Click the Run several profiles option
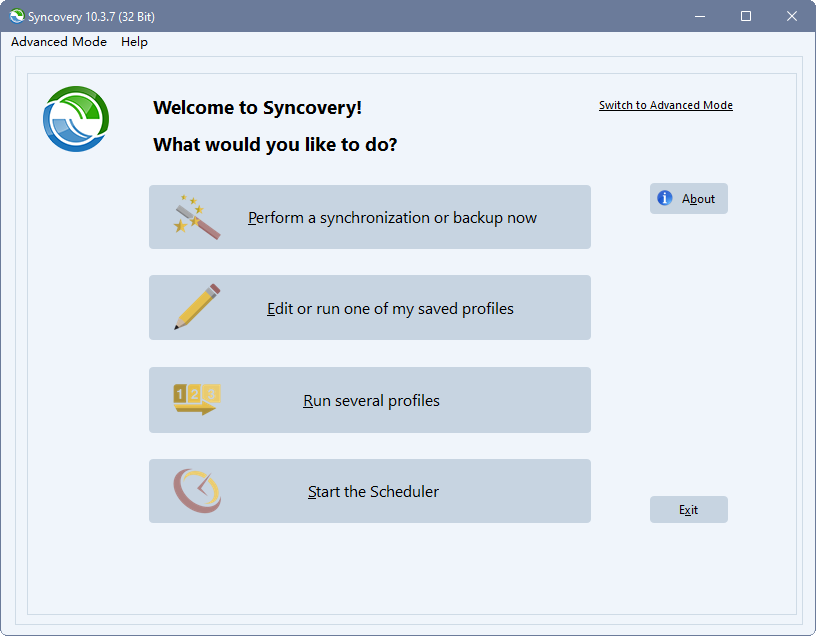Screen dimensions: 816x636 coord(372,400)
